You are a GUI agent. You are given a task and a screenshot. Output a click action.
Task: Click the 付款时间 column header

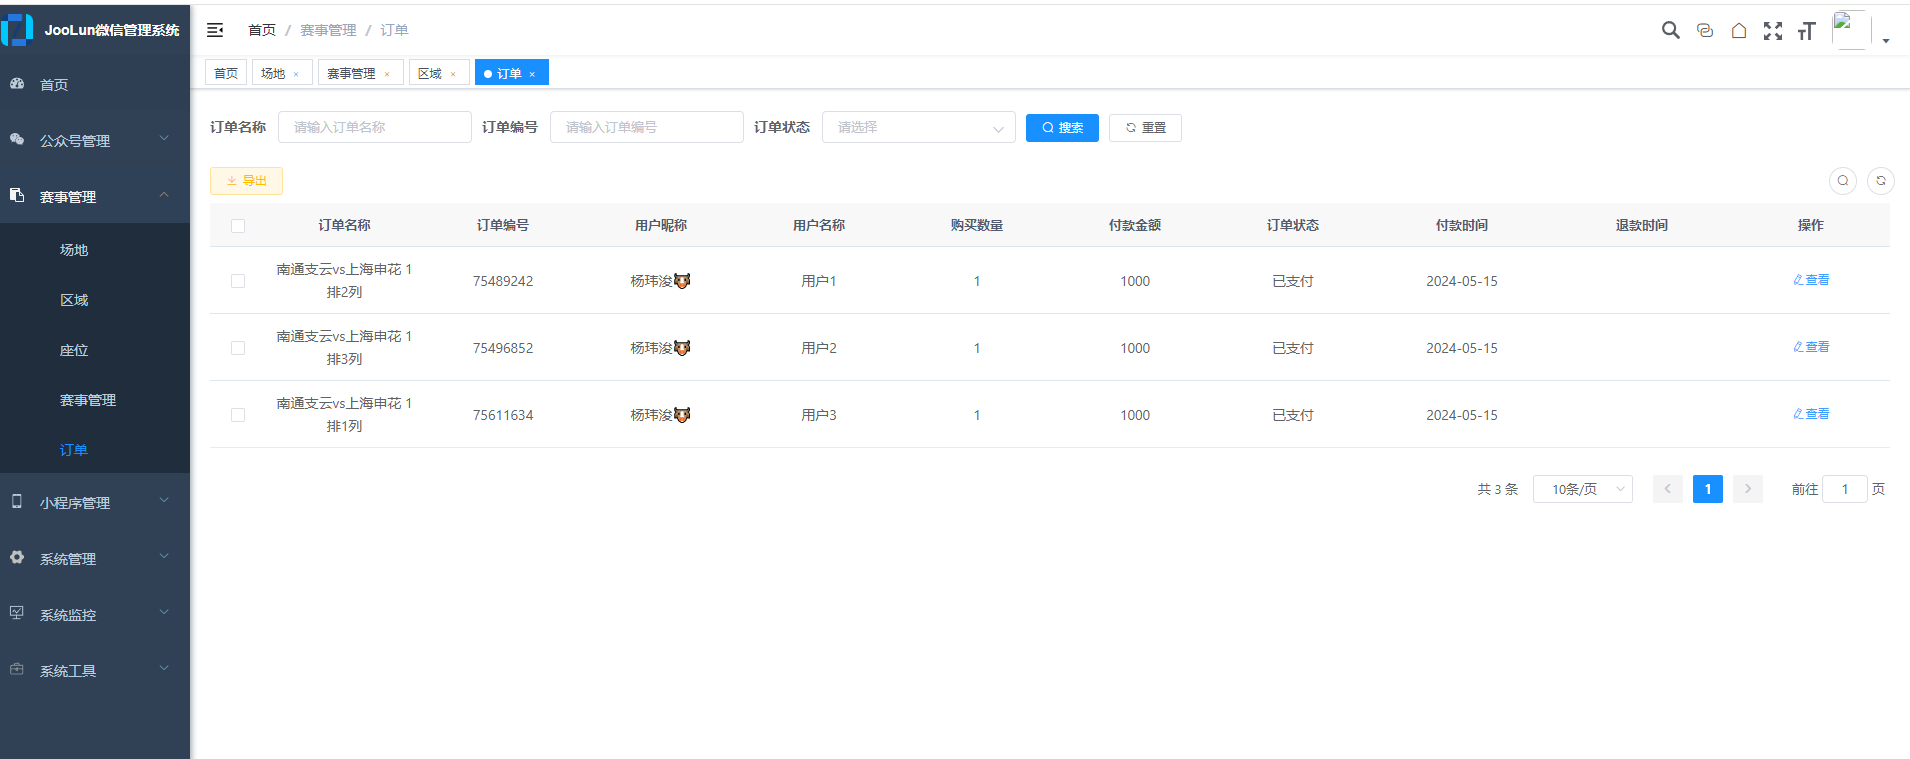pyautogui.click(x=1462, y=226)
